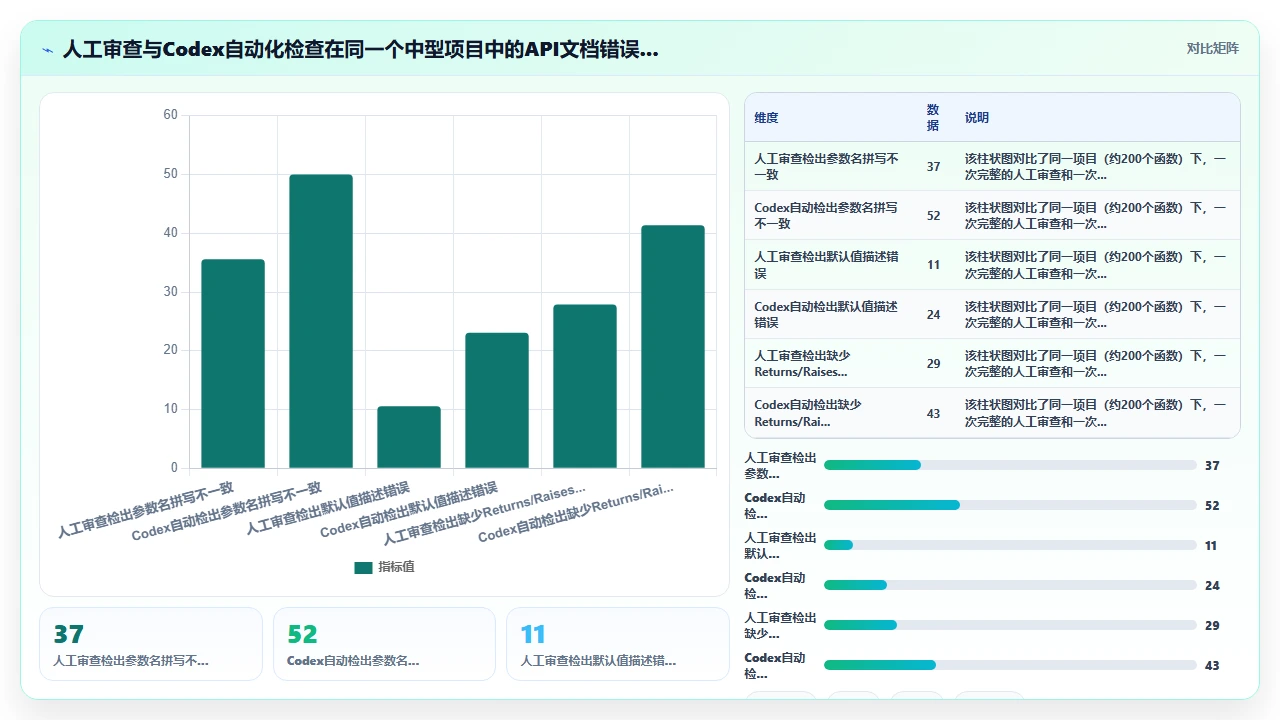Select table row cell 人工审查检出缺少 Returns/Raises...
Viewport: 1280px width, 720px height.
pos(829,363)
